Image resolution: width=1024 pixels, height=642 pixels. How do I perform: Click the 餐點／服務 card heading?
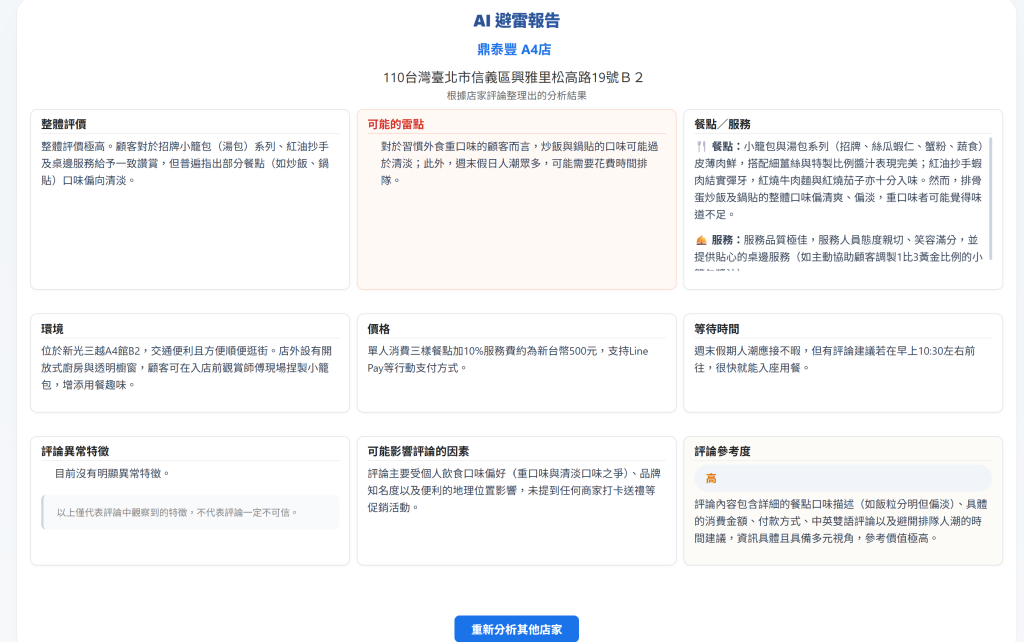(x=722, y=124)
